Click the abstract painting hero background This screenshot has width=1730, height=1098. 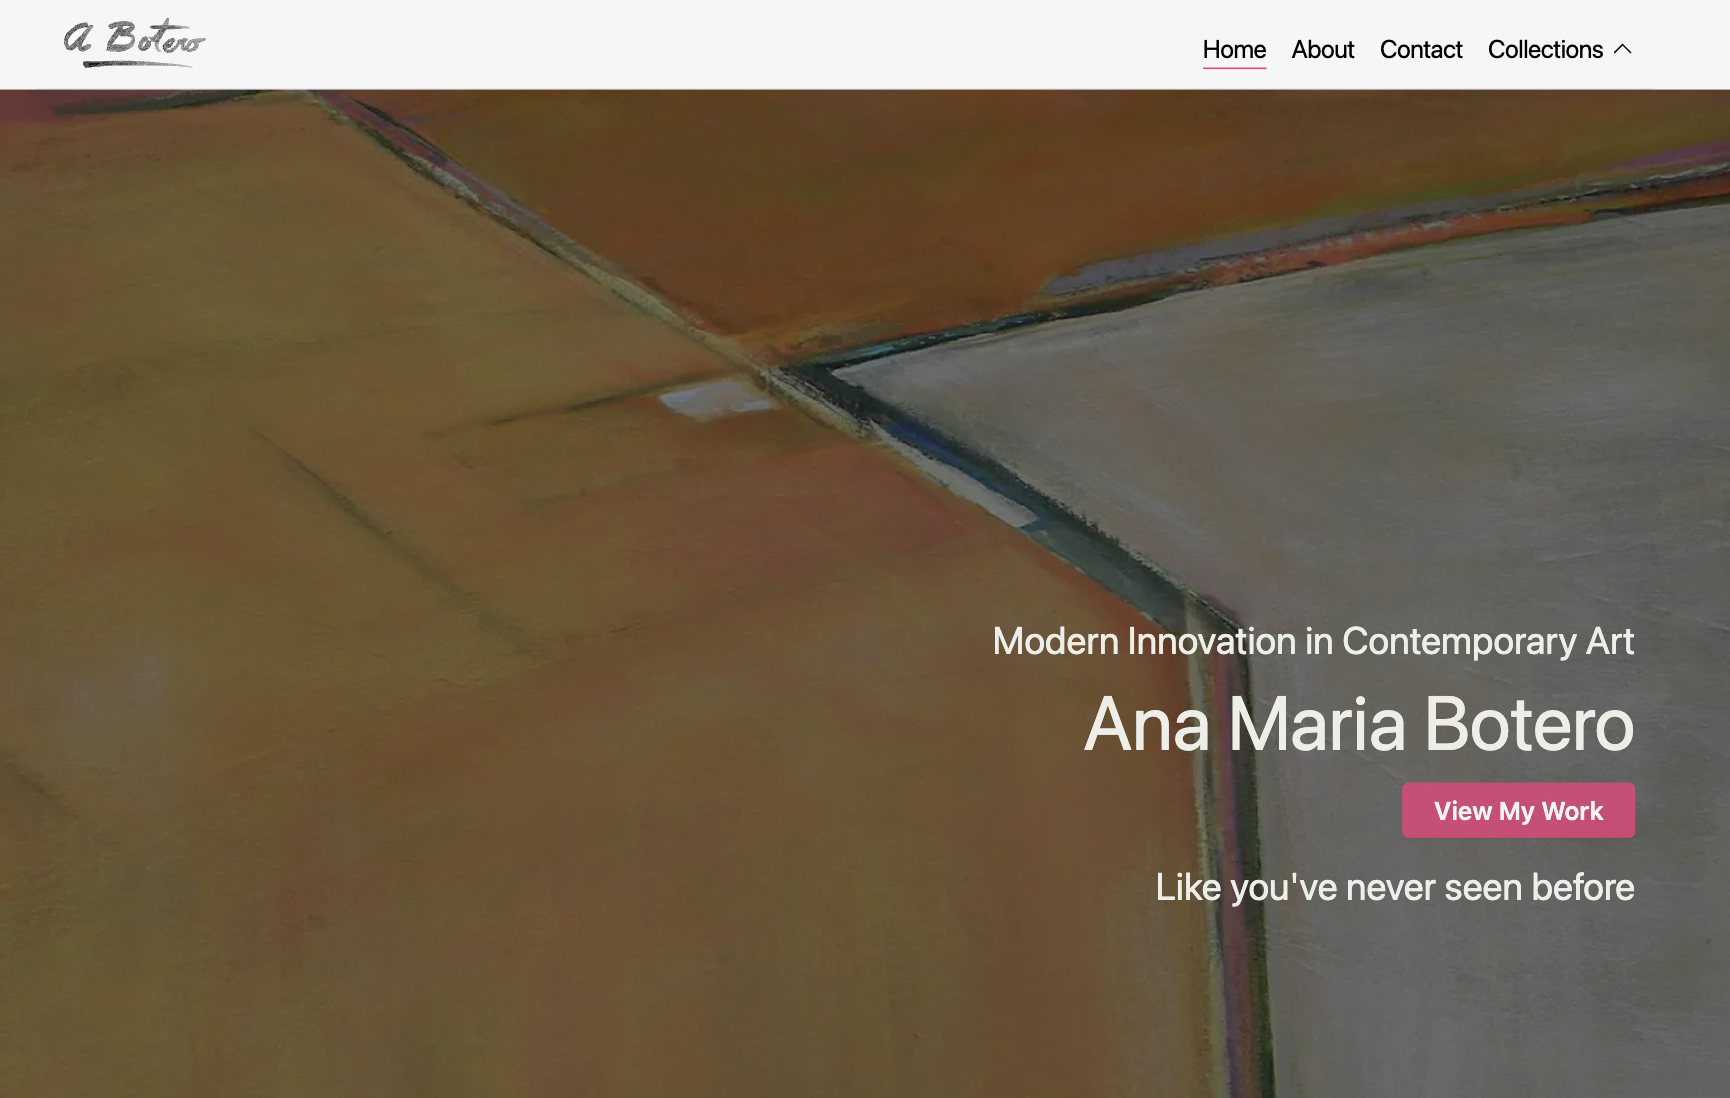tap(500, 600)
